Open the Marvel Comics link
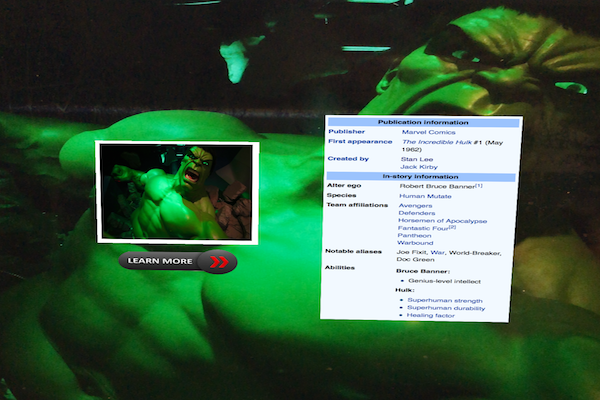Screen dimensions: 600x400 coord(428,132)
